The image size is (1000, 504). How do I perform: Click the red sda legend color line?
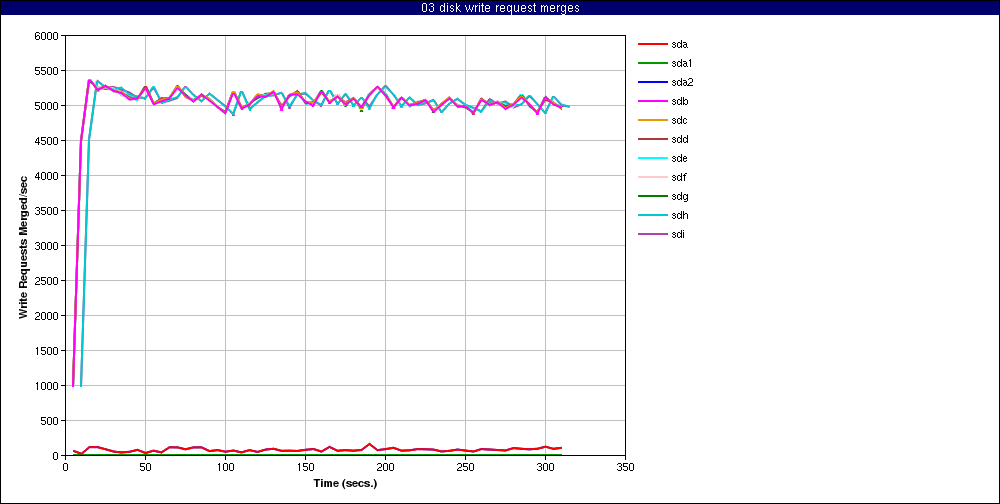coord(652,44)
